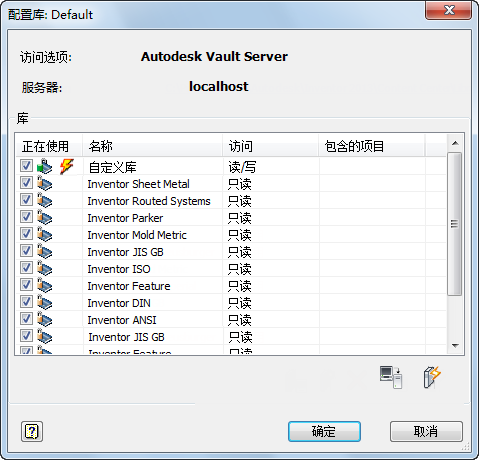Click the Autodesk Vault Server access option text
The width and height of the screenshot is (479, 460).
coord(214,56)
